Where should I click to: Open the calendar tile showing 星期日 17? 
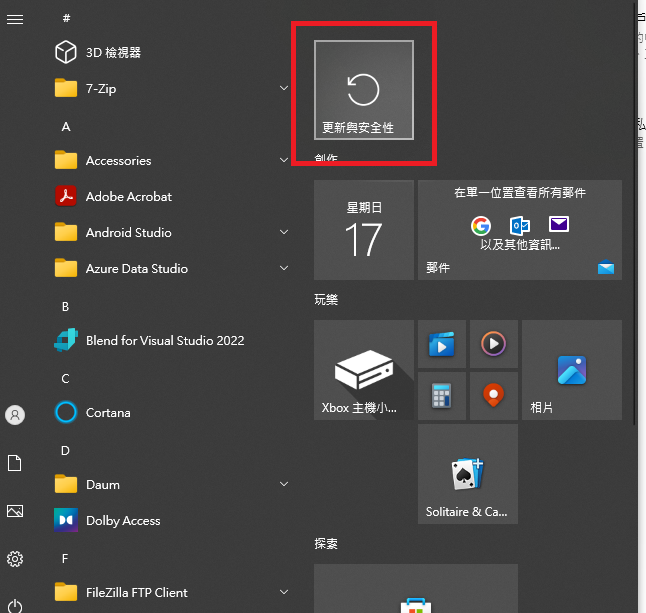pos(364,230)
